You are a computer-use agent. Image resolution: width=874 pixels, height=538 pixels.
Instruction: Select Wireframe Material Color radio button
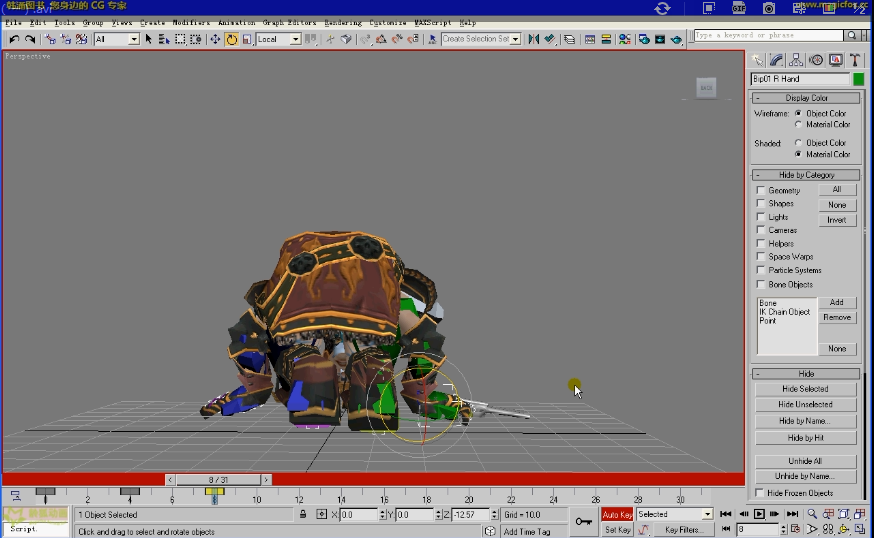point(798,124)
